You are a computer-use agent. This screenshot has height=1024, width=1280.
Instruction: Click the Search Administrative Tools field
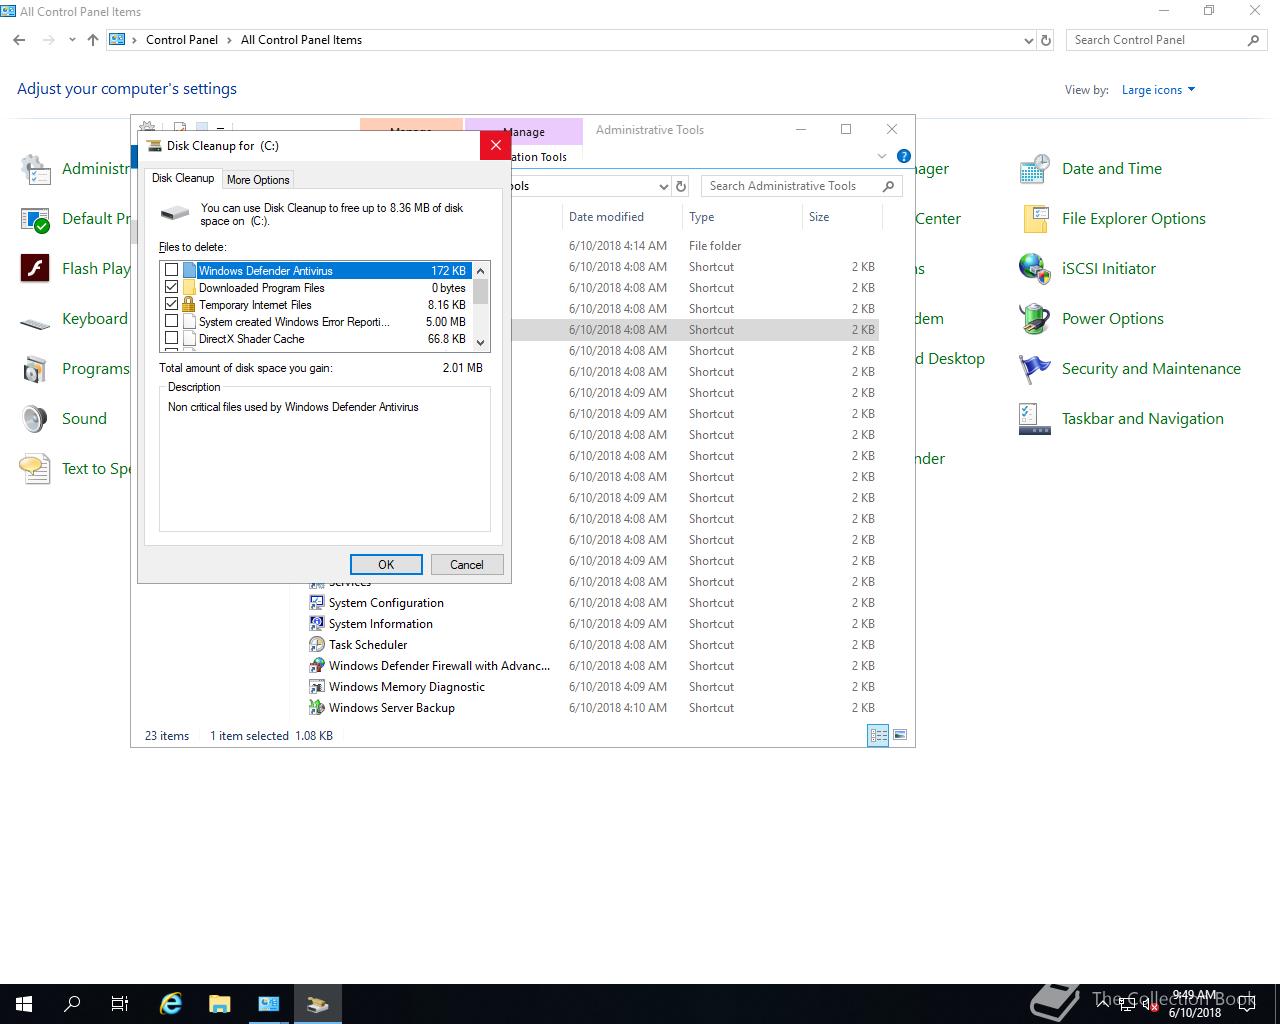click(801, 186)
